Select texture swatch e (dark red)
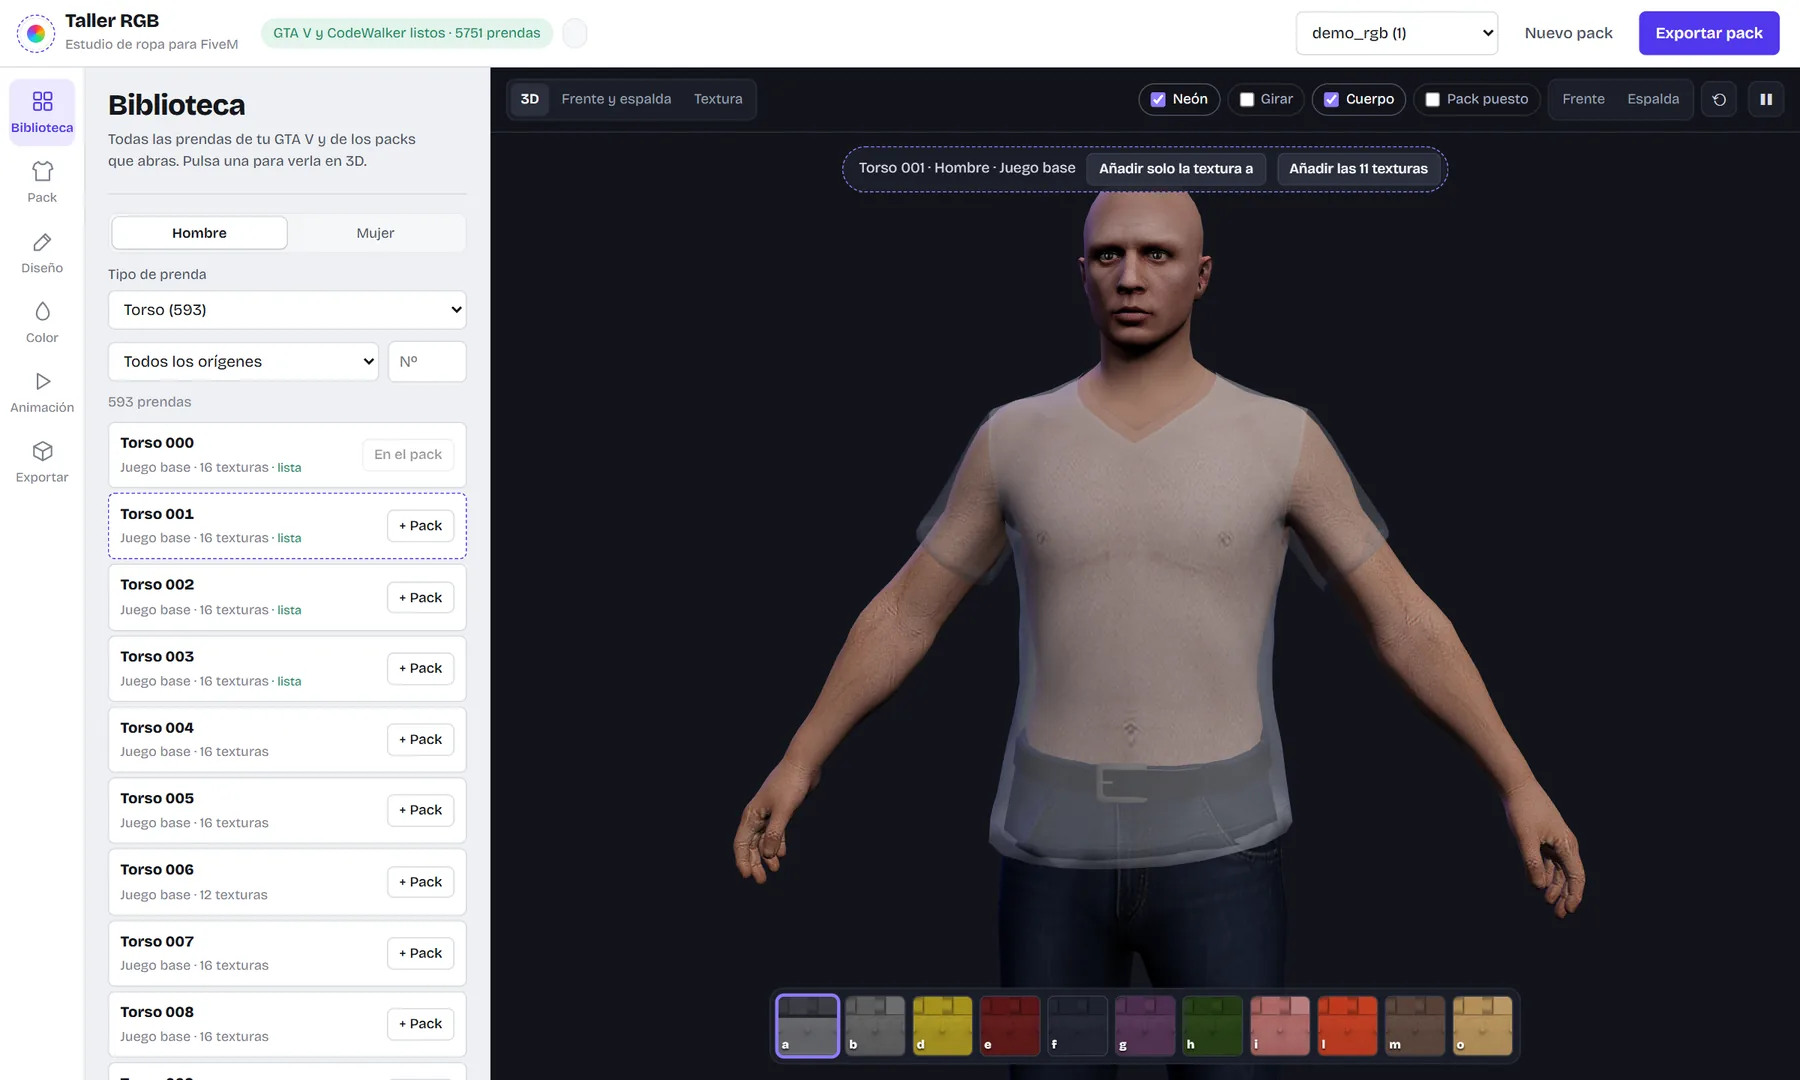Screen dimensions: 1800x1080 click(1010, 1026)
